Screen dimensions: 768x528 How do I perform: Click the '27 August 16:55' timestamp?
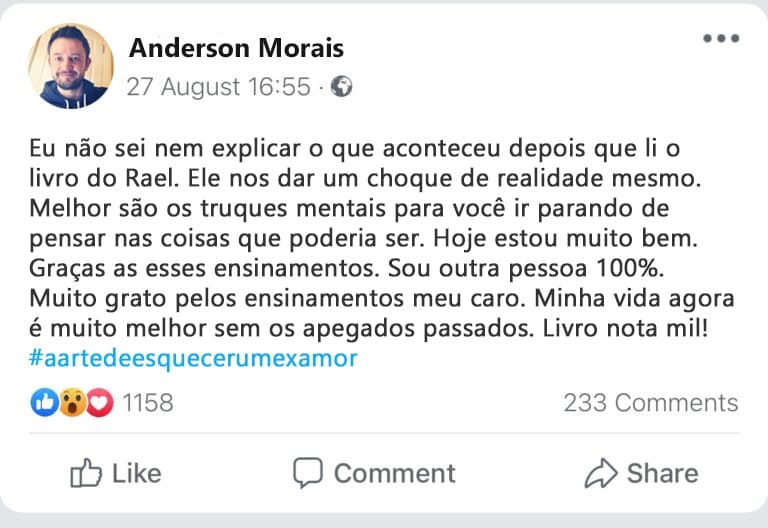218,88
